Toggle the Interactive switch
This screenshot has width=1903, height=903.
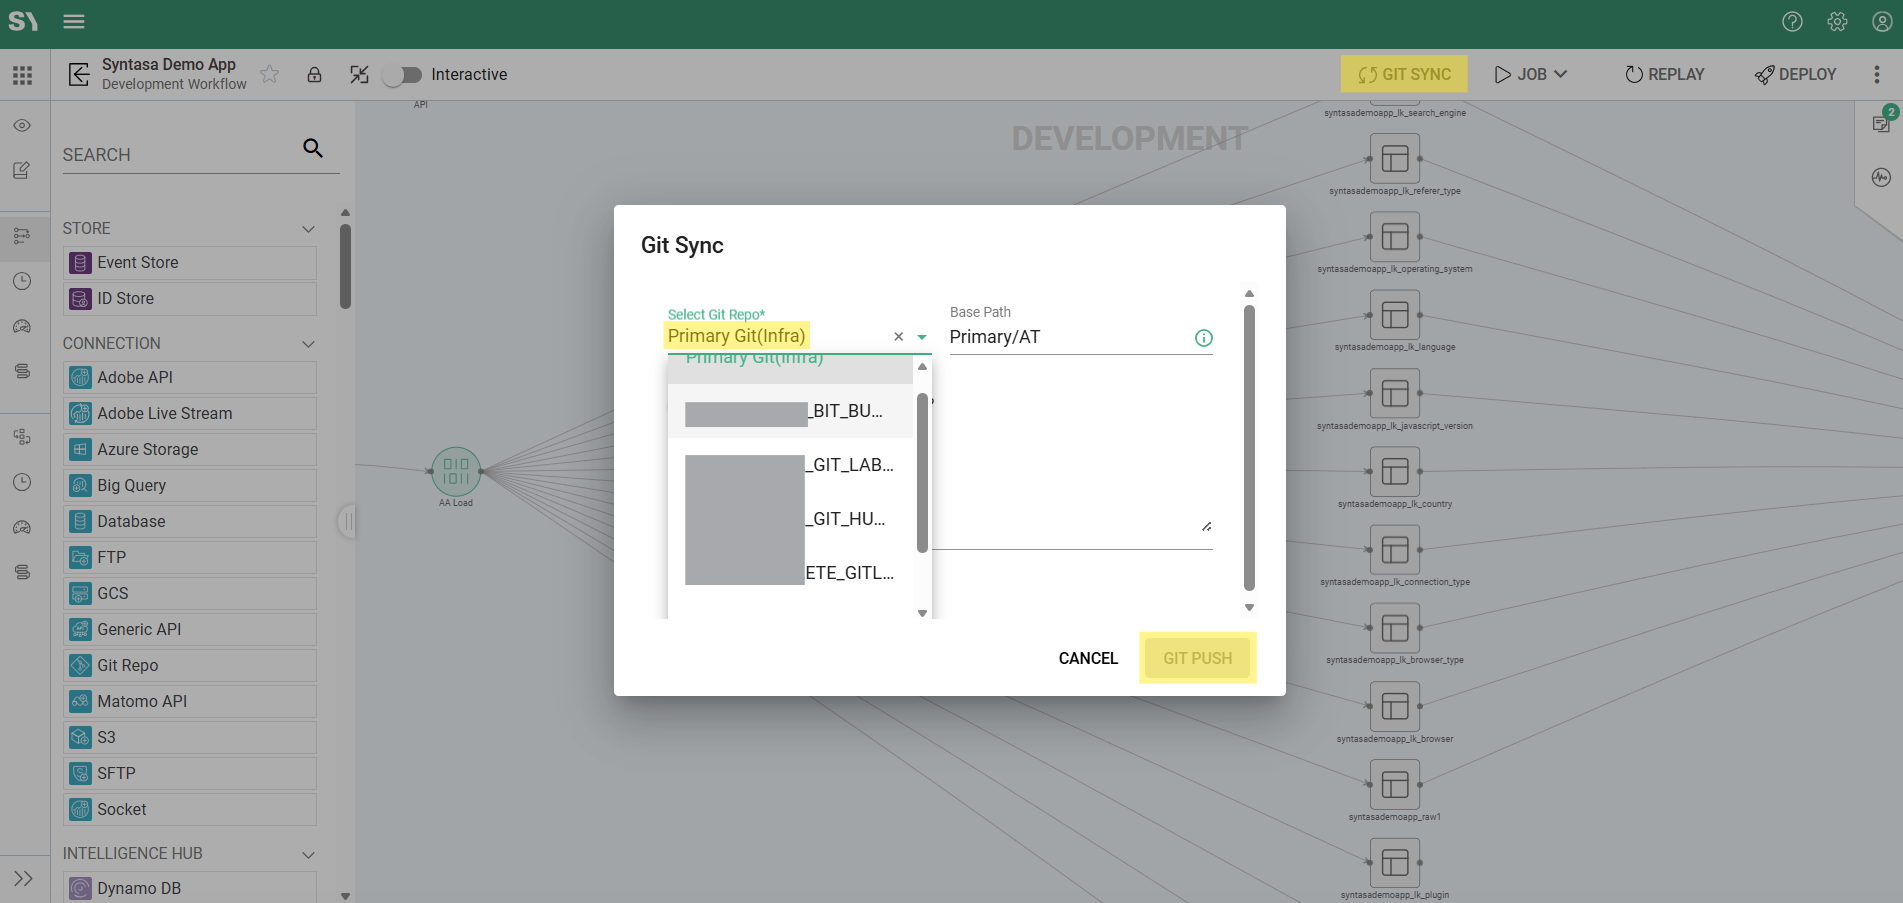pos(403,75)
